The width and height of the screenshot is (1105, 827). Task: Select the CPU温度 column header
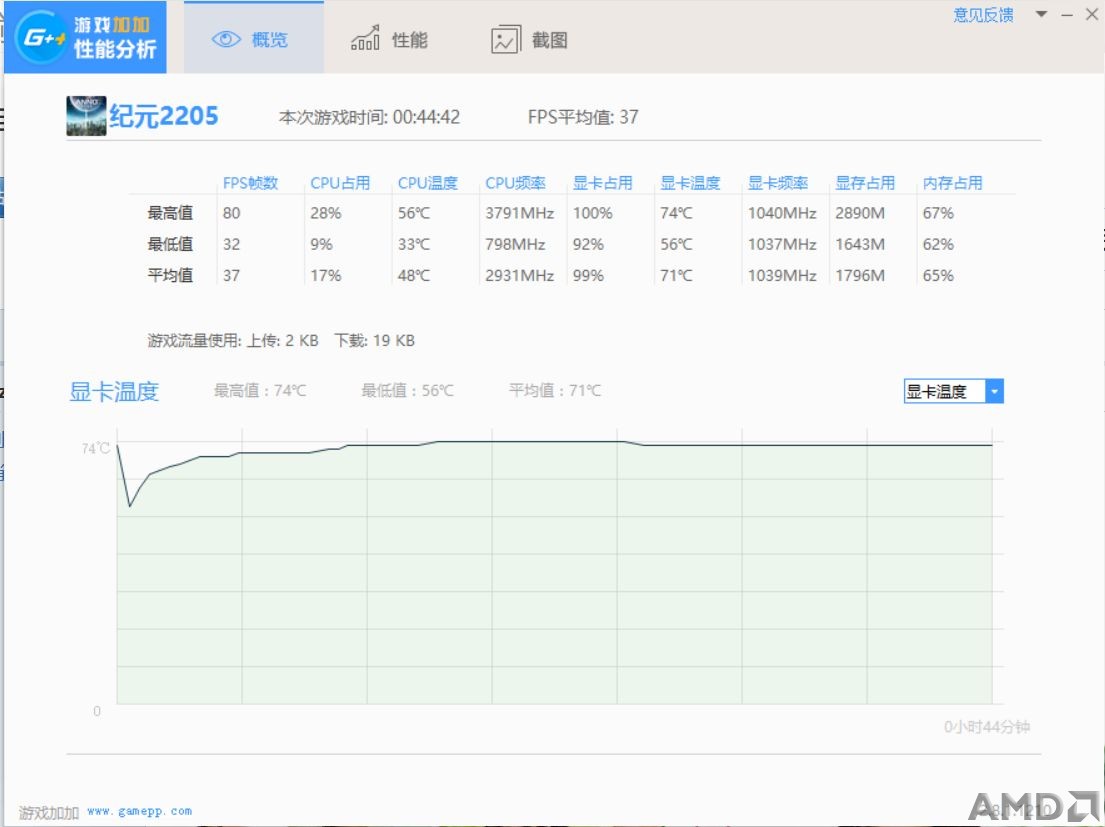tap(427, 183)
